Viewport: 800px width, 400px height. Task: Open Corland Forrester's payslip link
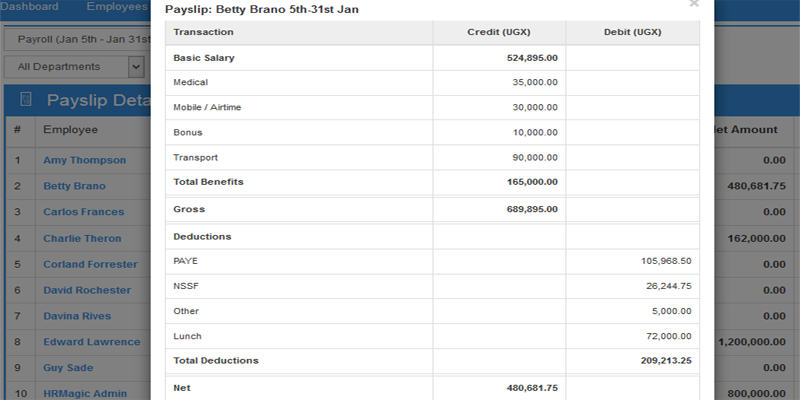[x=90, y=264]
